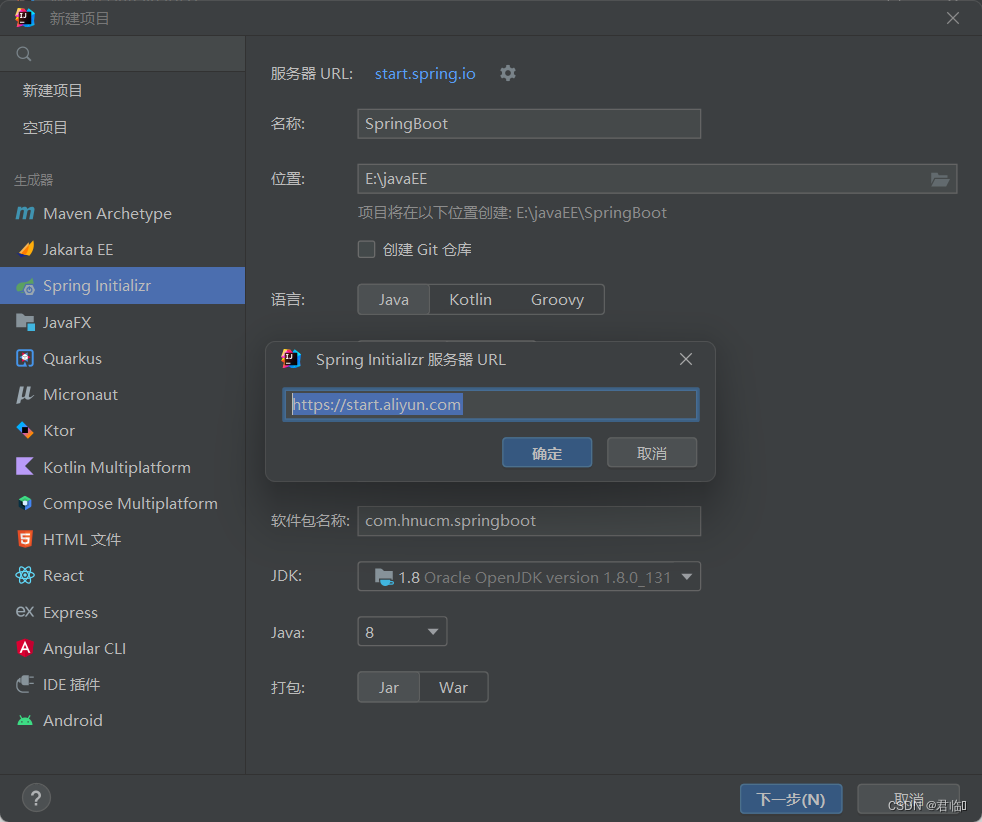Click the Ktor generator icon
Screen dimensions: 982x822
click(x=24, y=430)
